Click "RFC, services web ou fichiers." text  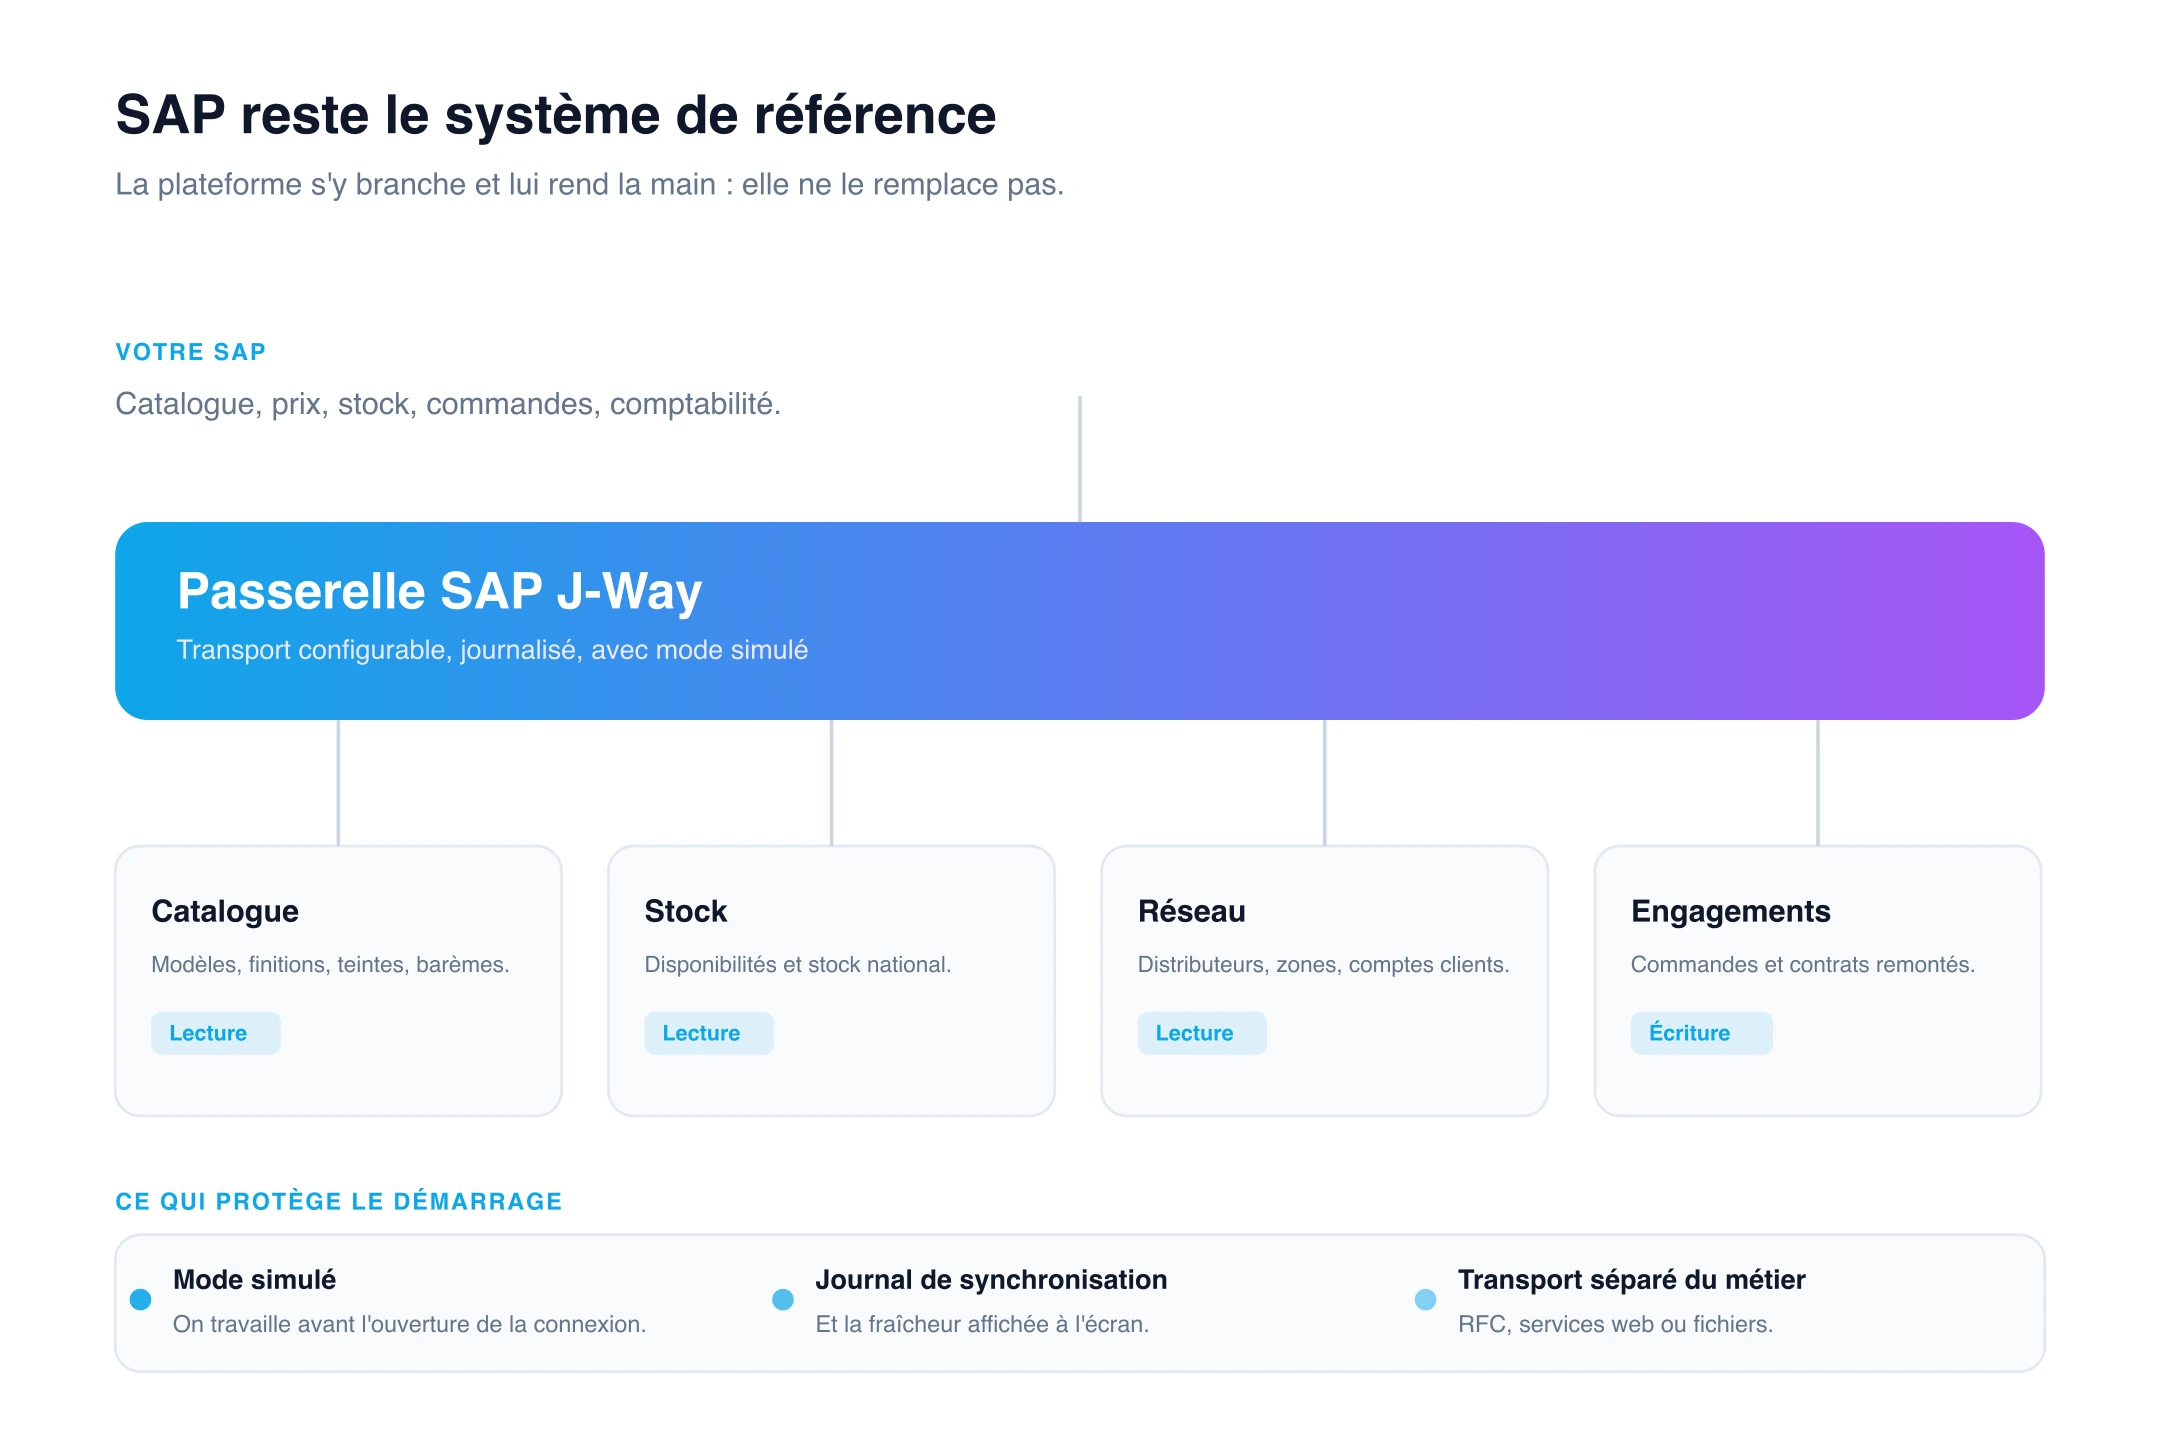pos(1616,1324)
